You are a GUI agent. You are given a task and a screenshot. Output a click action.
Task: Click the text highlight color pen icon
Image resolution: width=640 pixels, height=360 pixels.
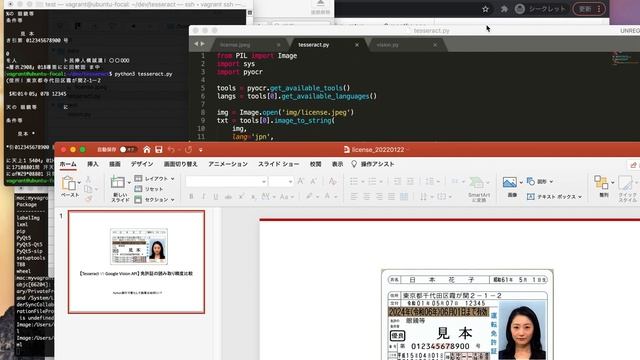click(x=309, y=196)
